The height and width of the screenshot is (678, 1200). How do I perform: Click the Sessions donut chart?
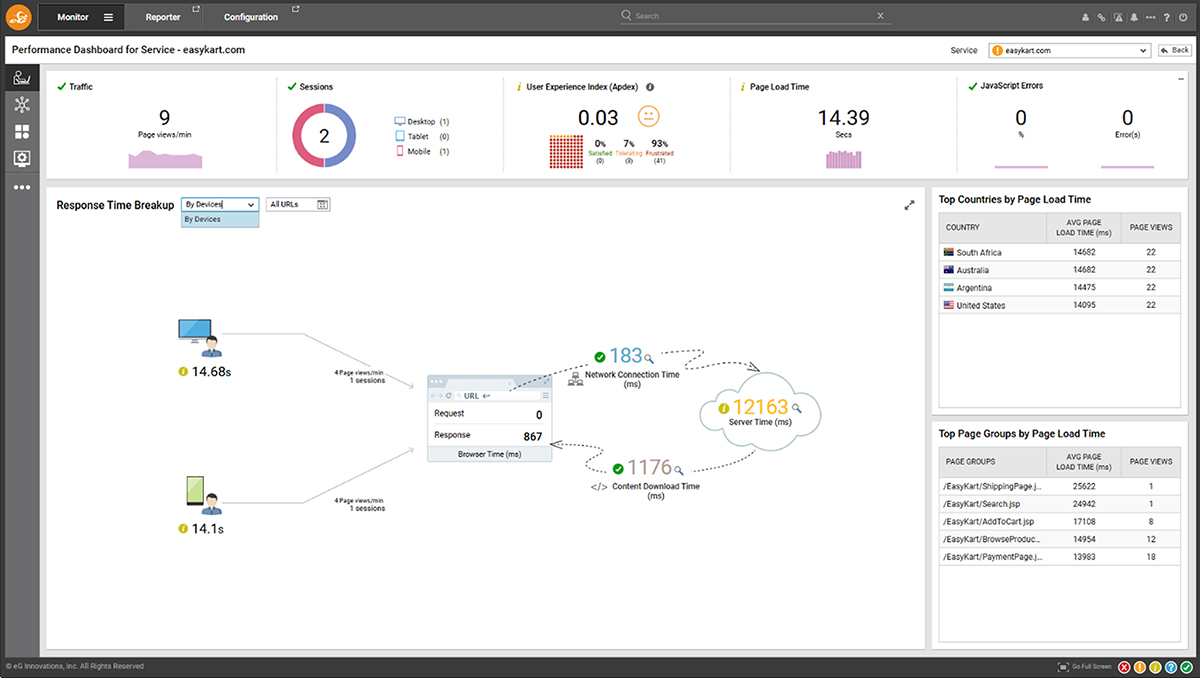click(324, 135)
